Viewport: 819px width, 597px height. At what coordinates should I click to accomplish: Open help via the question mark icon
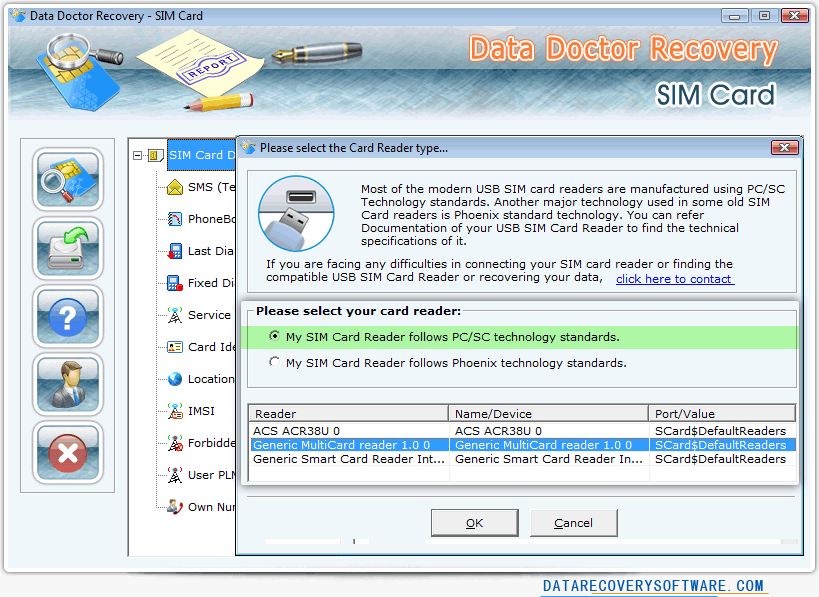click(68, 316)
